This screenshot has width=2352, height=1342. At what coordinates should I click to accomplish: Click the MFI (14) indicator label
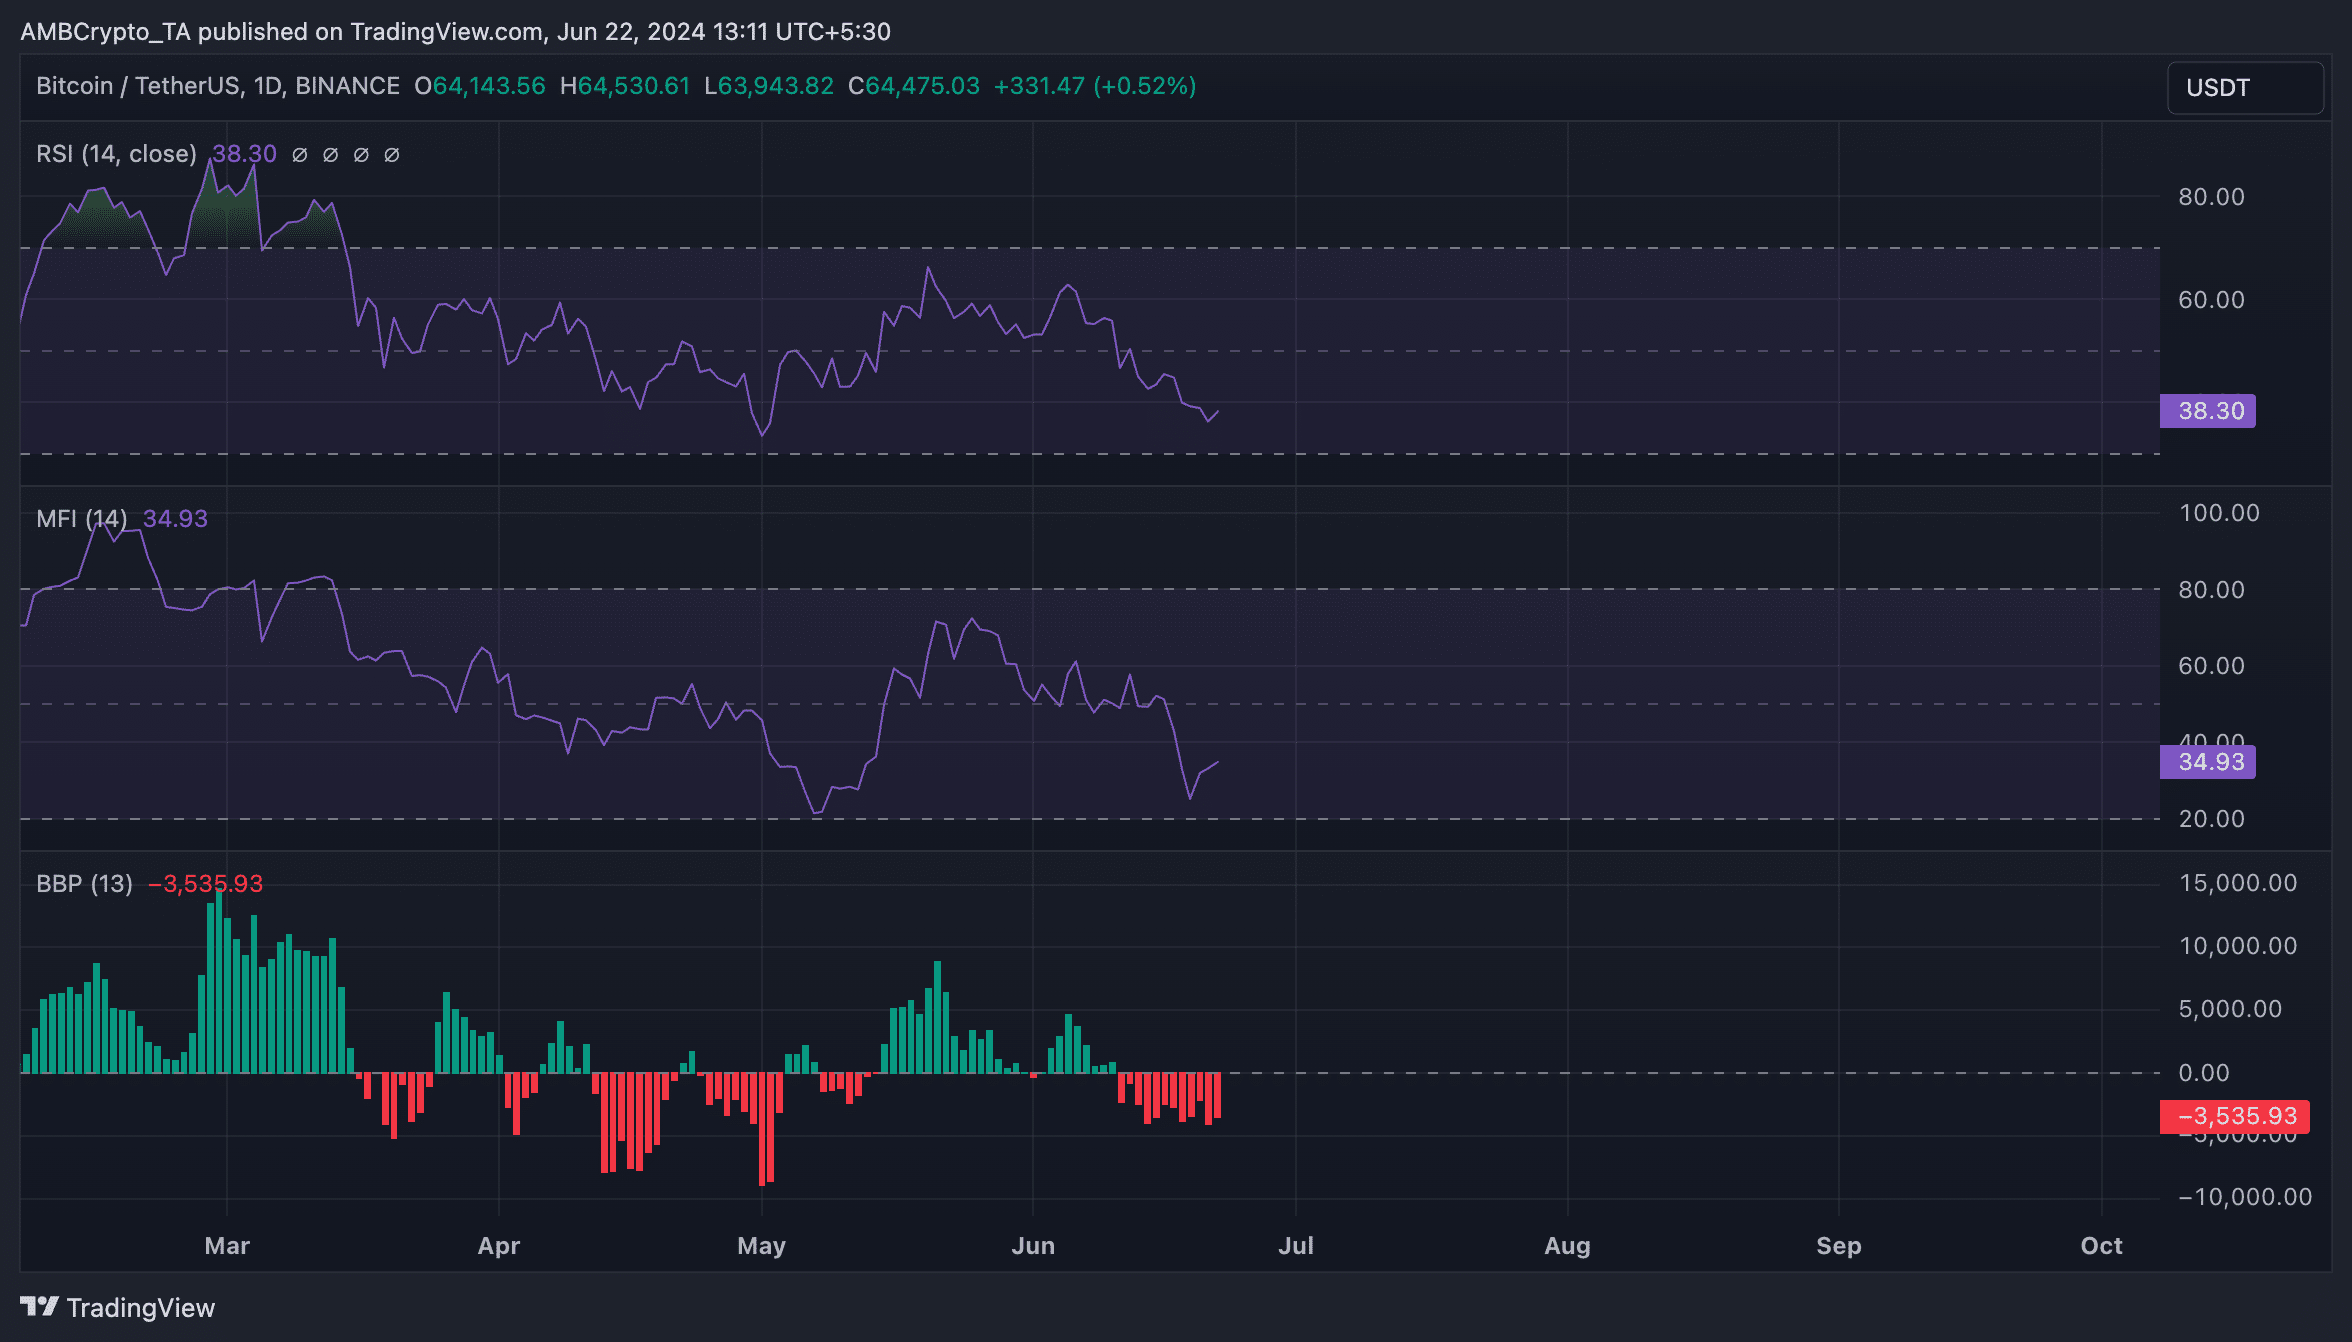tap(82, 518)
